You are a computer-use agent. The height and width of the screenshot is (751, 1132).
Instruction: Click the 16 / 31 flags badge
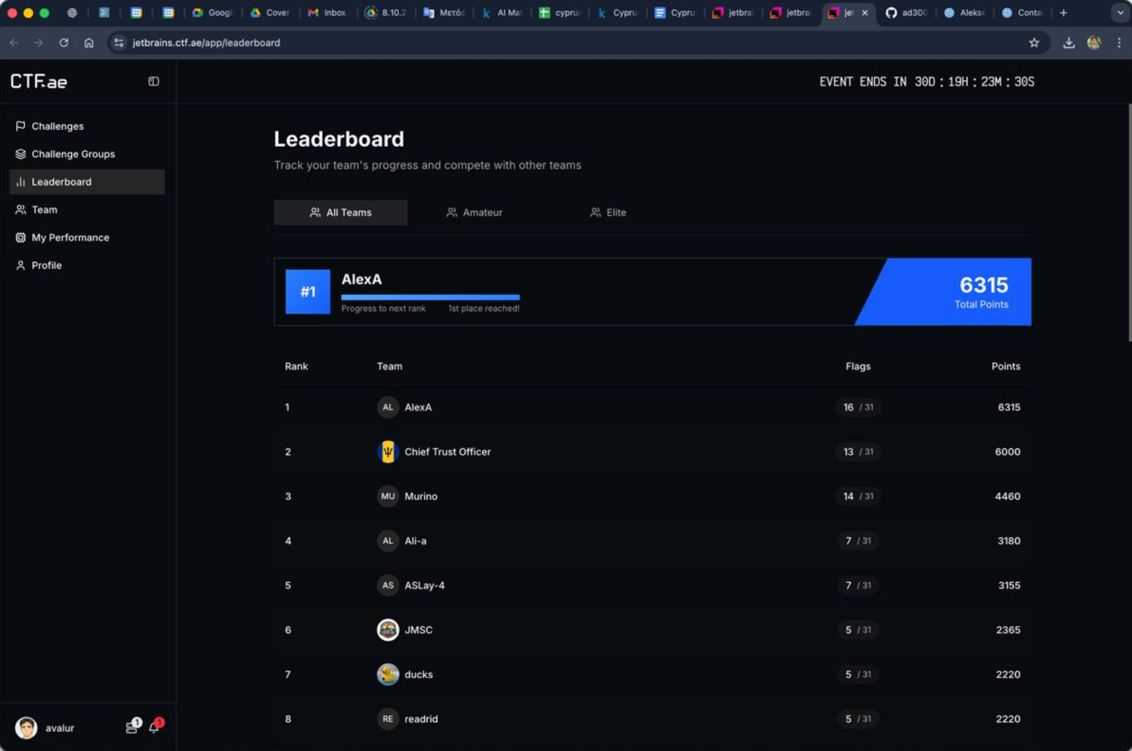pos(858,407)
